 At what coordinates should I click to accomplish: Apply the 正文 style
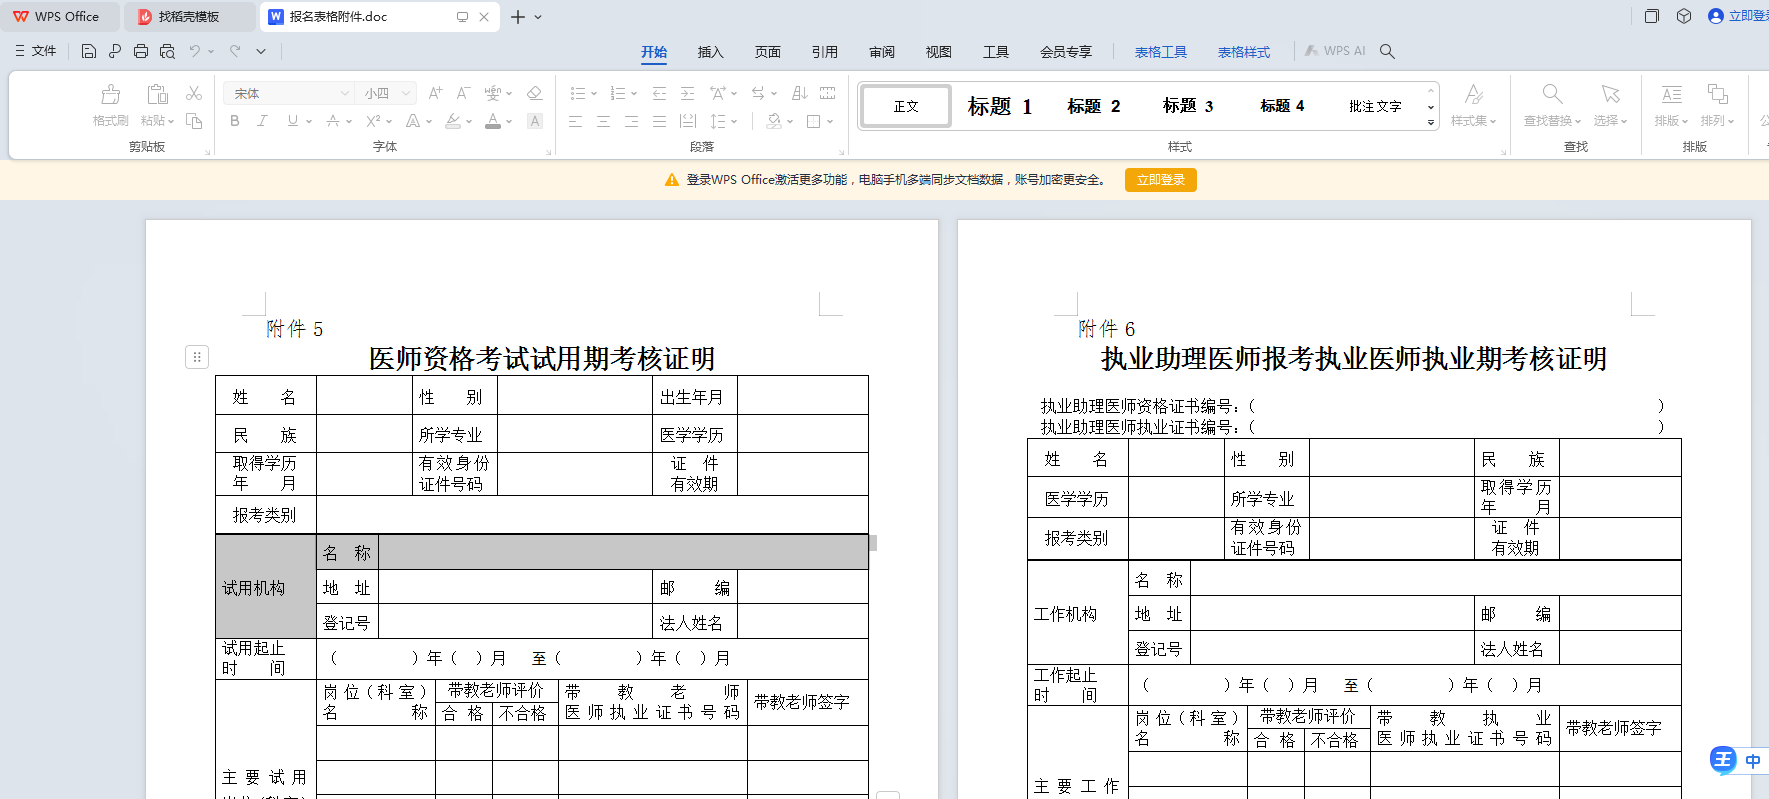tap(906, 106)
